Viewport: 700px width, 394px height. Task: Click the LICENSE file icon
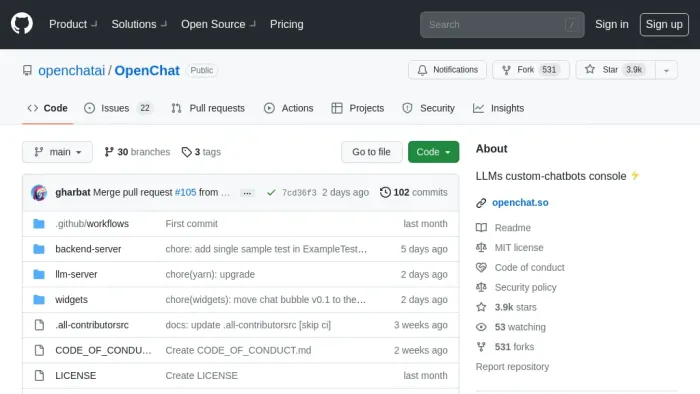tap(39, 376)
